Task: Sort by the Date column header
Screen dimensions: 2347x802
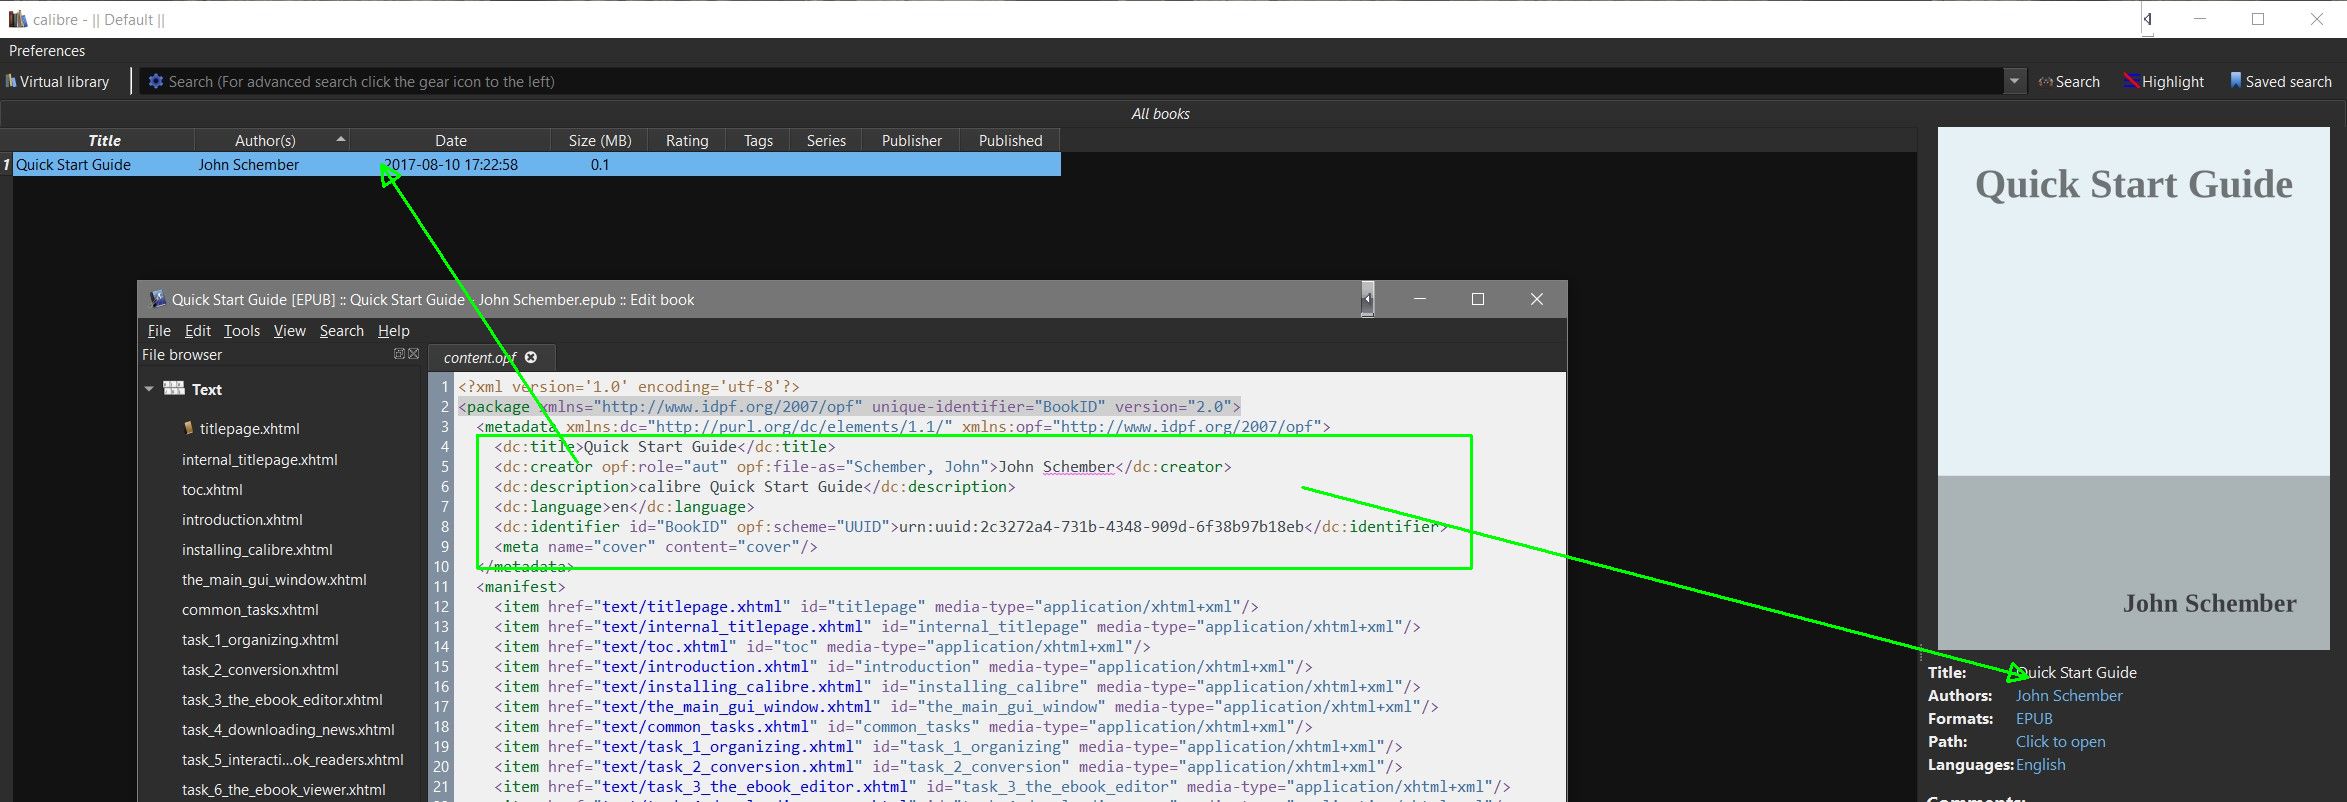Action: pyautogui.click(x=450, y=140)
